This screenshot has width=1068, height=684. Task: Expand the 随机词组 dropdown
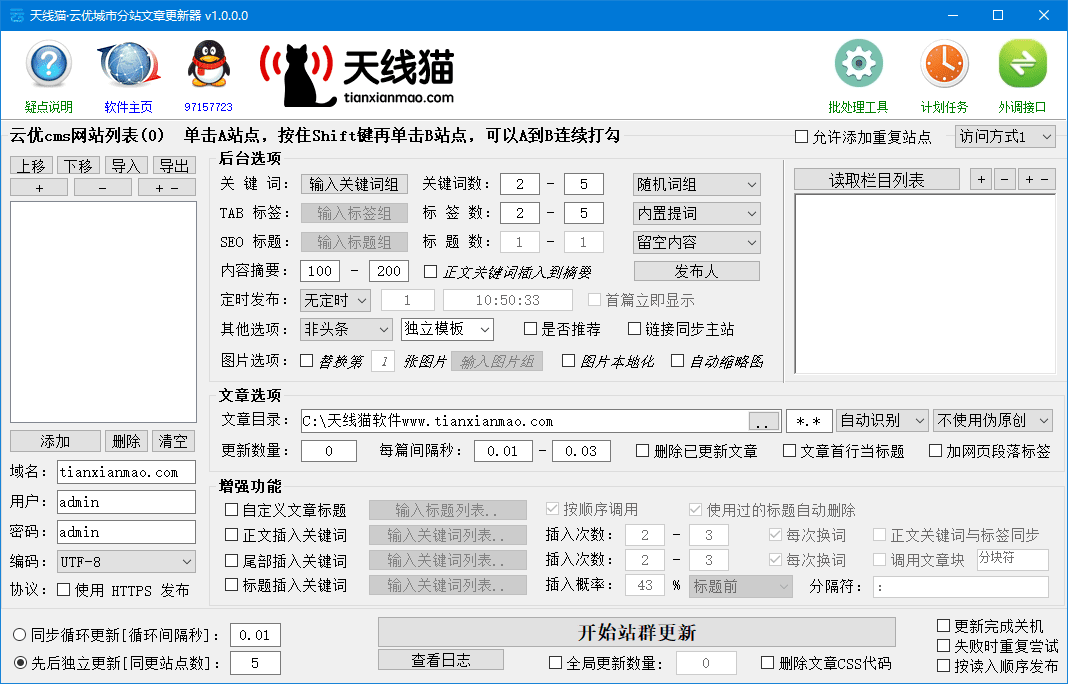[697, 185]
